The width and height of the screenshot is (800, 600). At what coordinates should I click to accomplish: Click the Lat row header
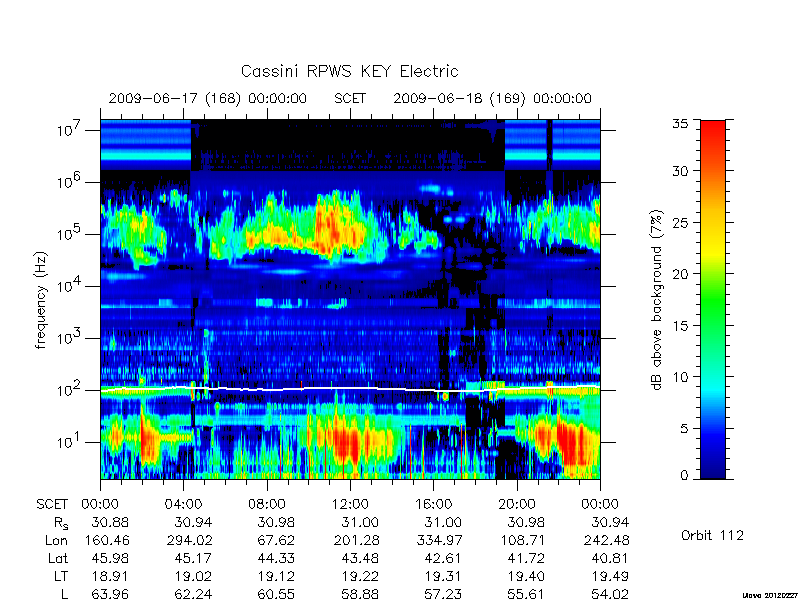pos(58,558)
